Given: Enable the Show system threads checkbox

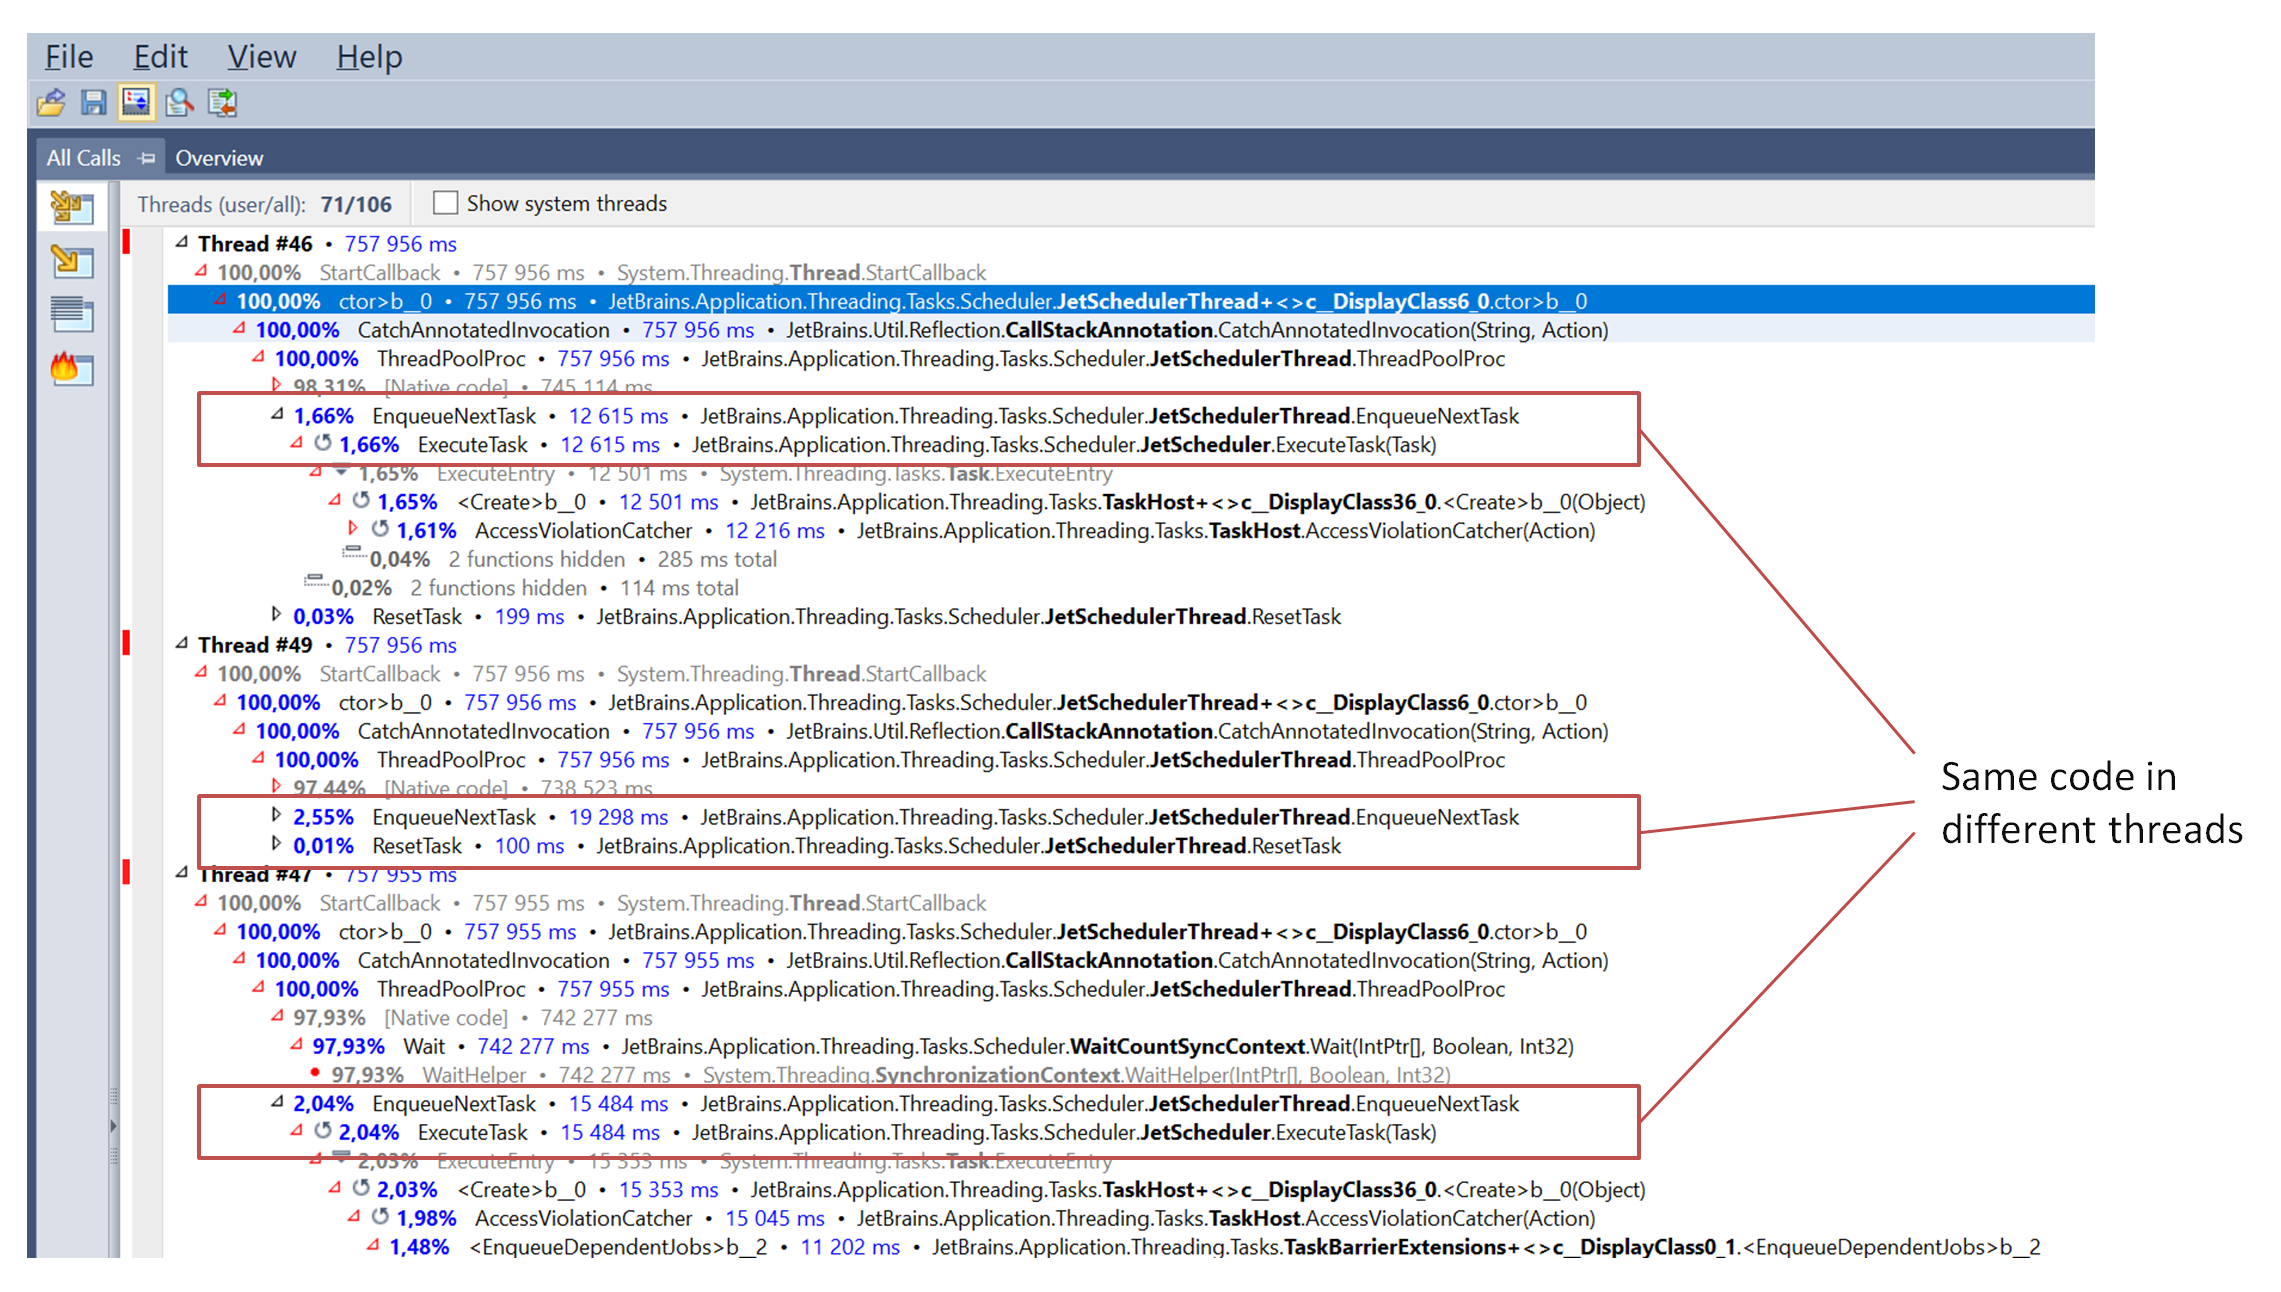Looking at the screenshot, I should tap(445, 202).
